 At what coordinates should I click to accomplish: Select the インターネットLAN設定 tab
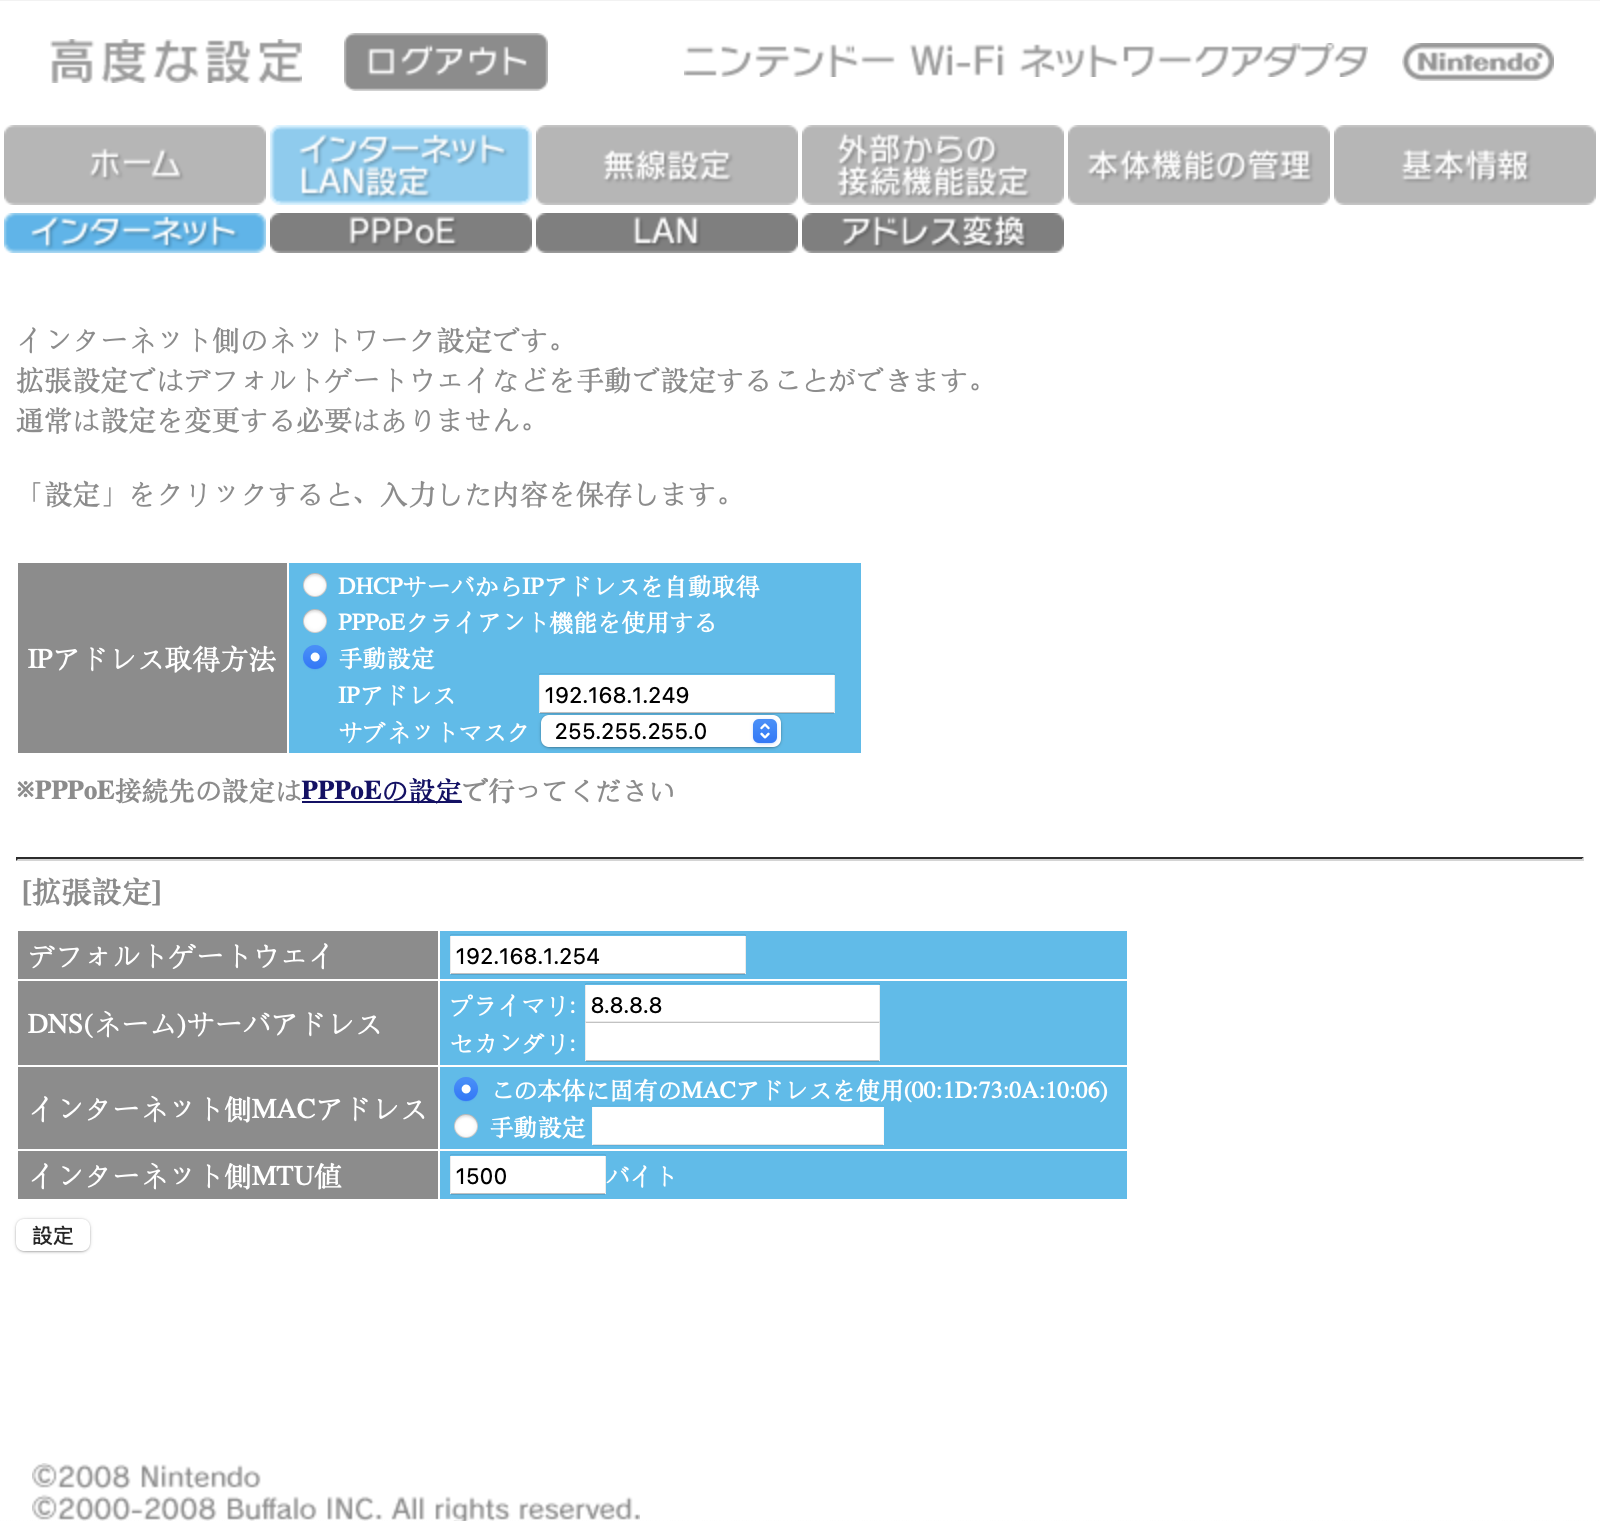[x=400, y=165]
